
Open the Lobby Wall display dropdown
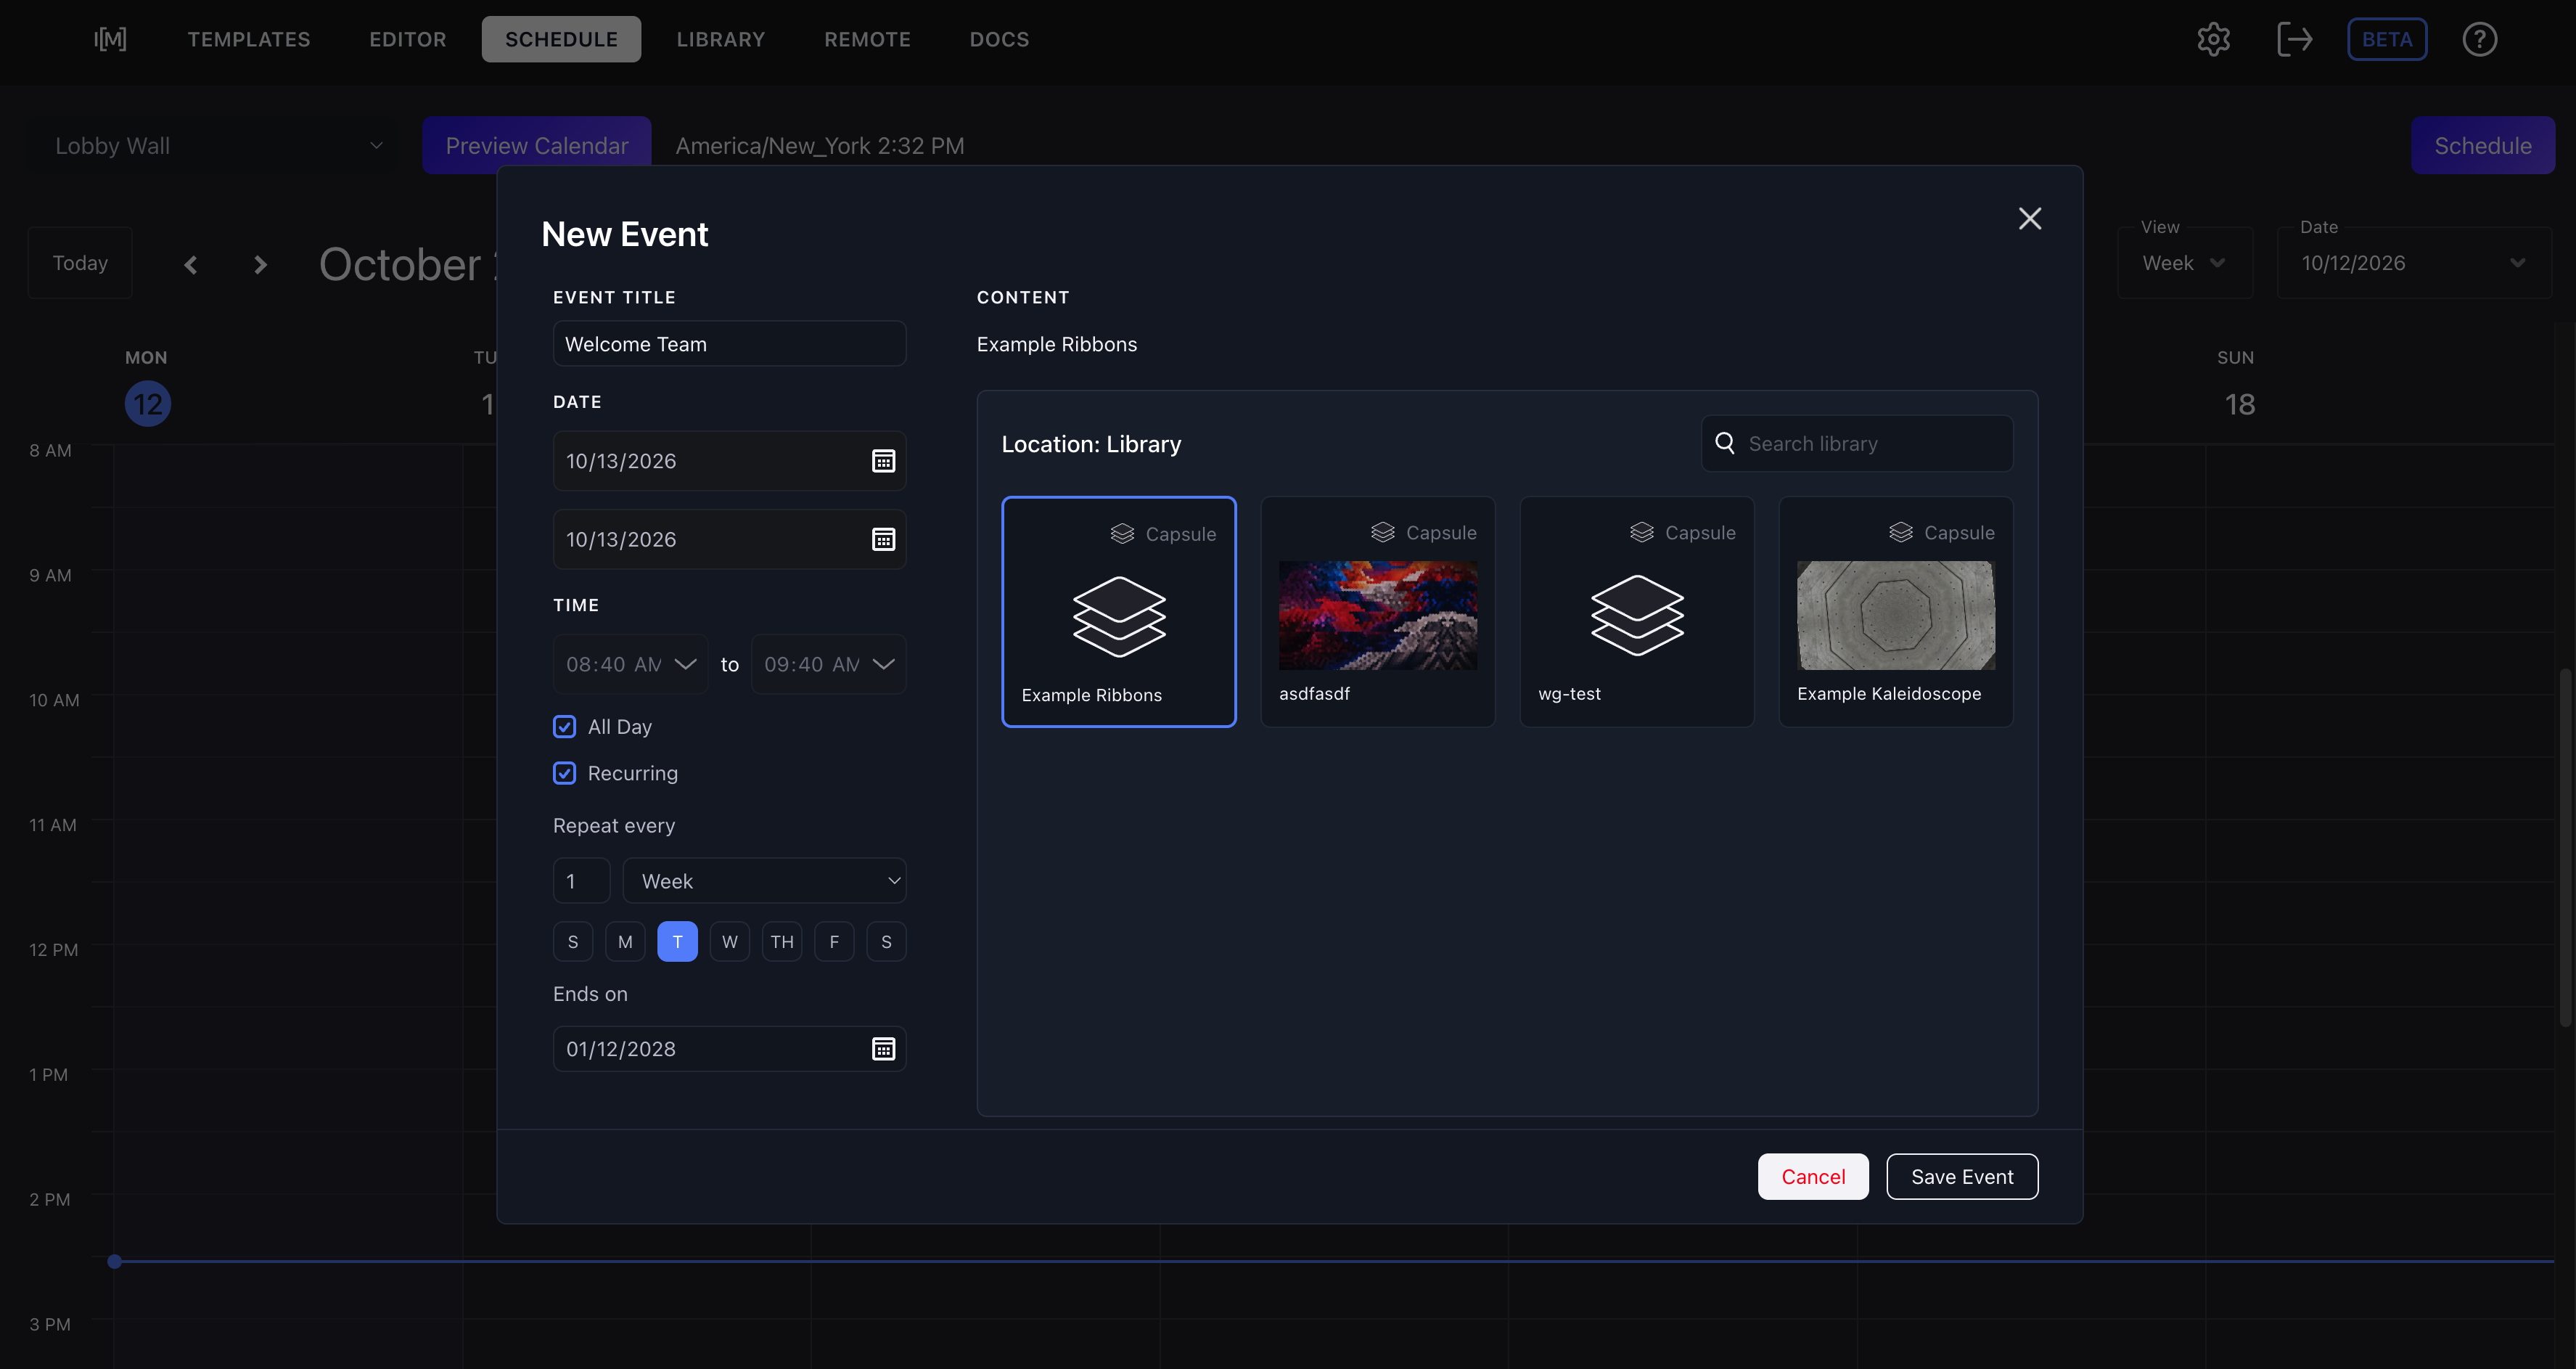pos(213,146)
